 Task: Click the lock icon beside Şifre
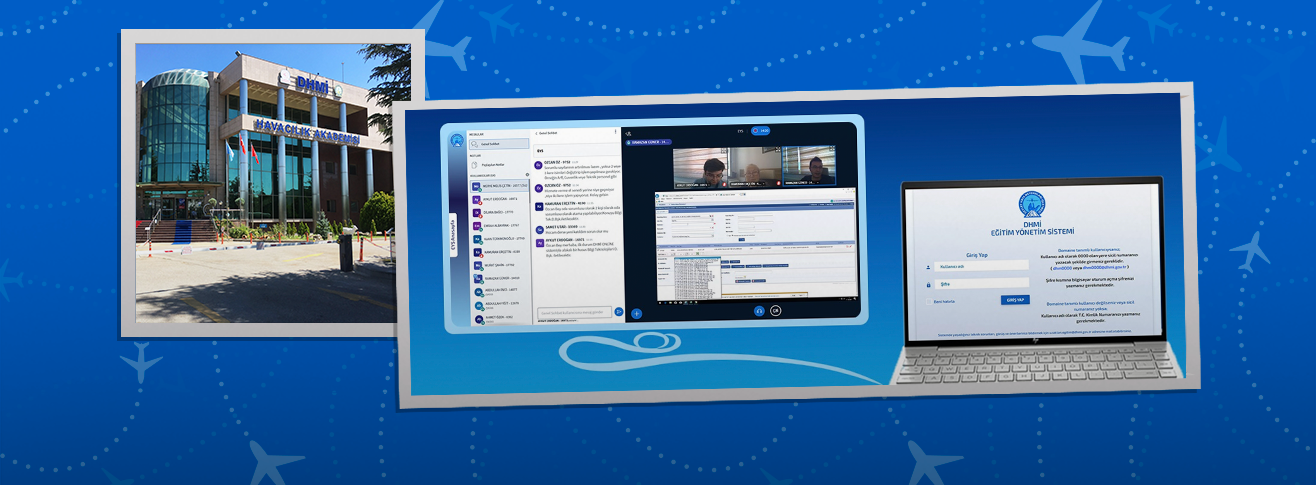[929, 284]
